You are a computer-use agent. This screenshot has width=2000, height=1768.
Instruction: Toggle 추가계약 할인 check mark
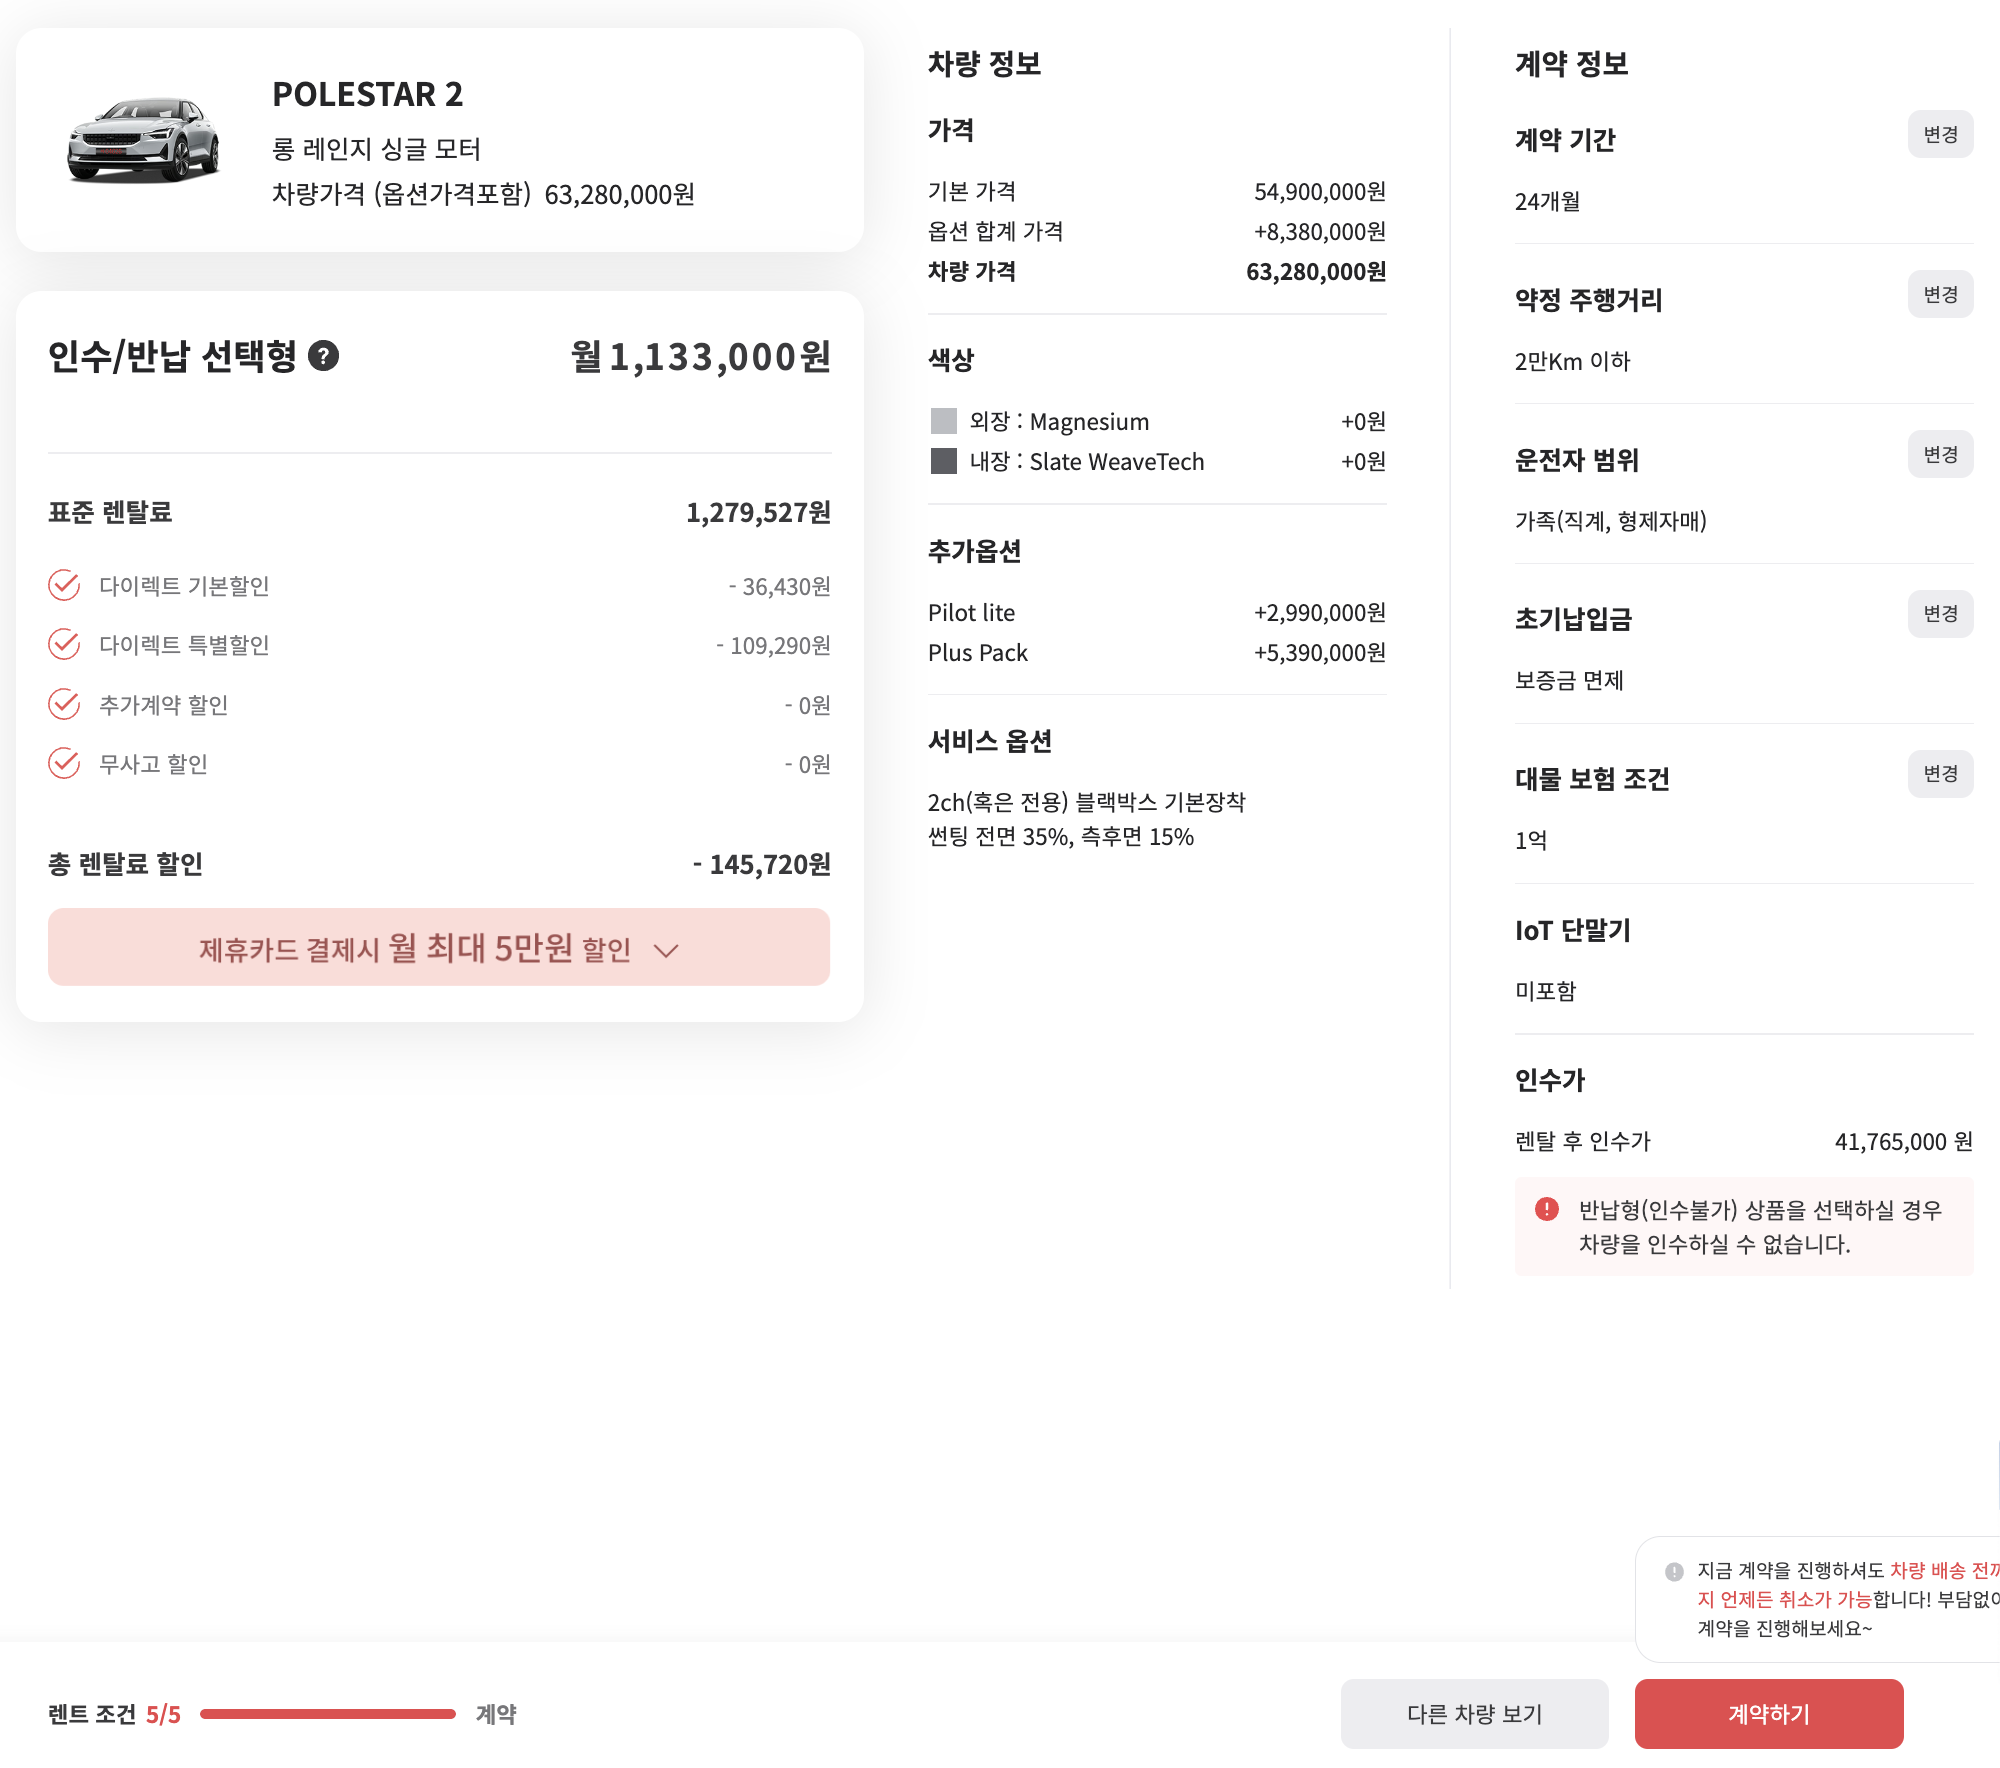64,705
